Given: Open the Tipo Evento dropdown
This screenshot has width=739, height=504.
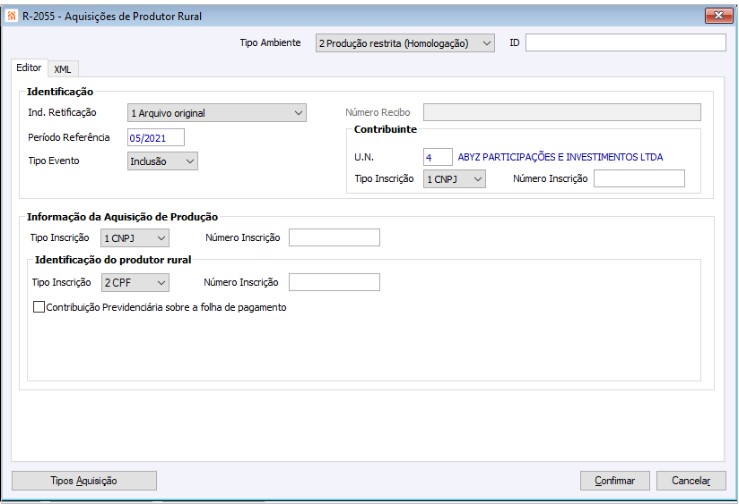Looking at the screenshot, I should point(163,161).
